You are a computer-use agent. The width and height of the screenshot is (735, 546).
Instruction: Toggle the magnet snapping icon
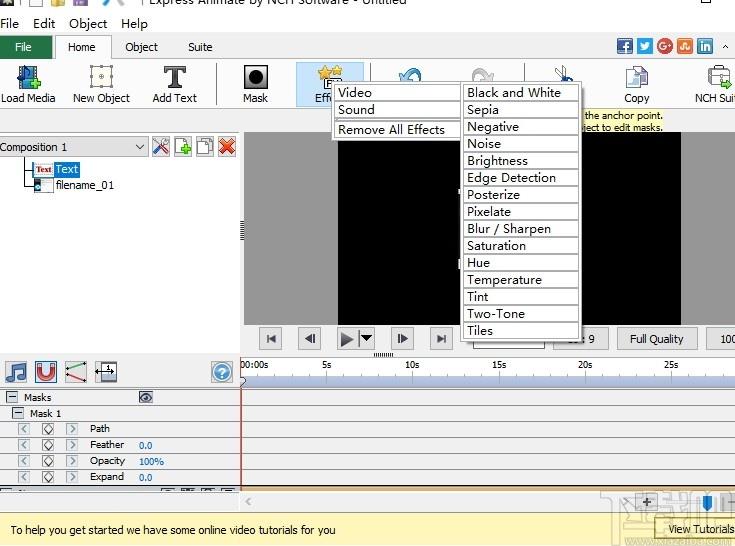pyautogui.click(x=46, y=372)
